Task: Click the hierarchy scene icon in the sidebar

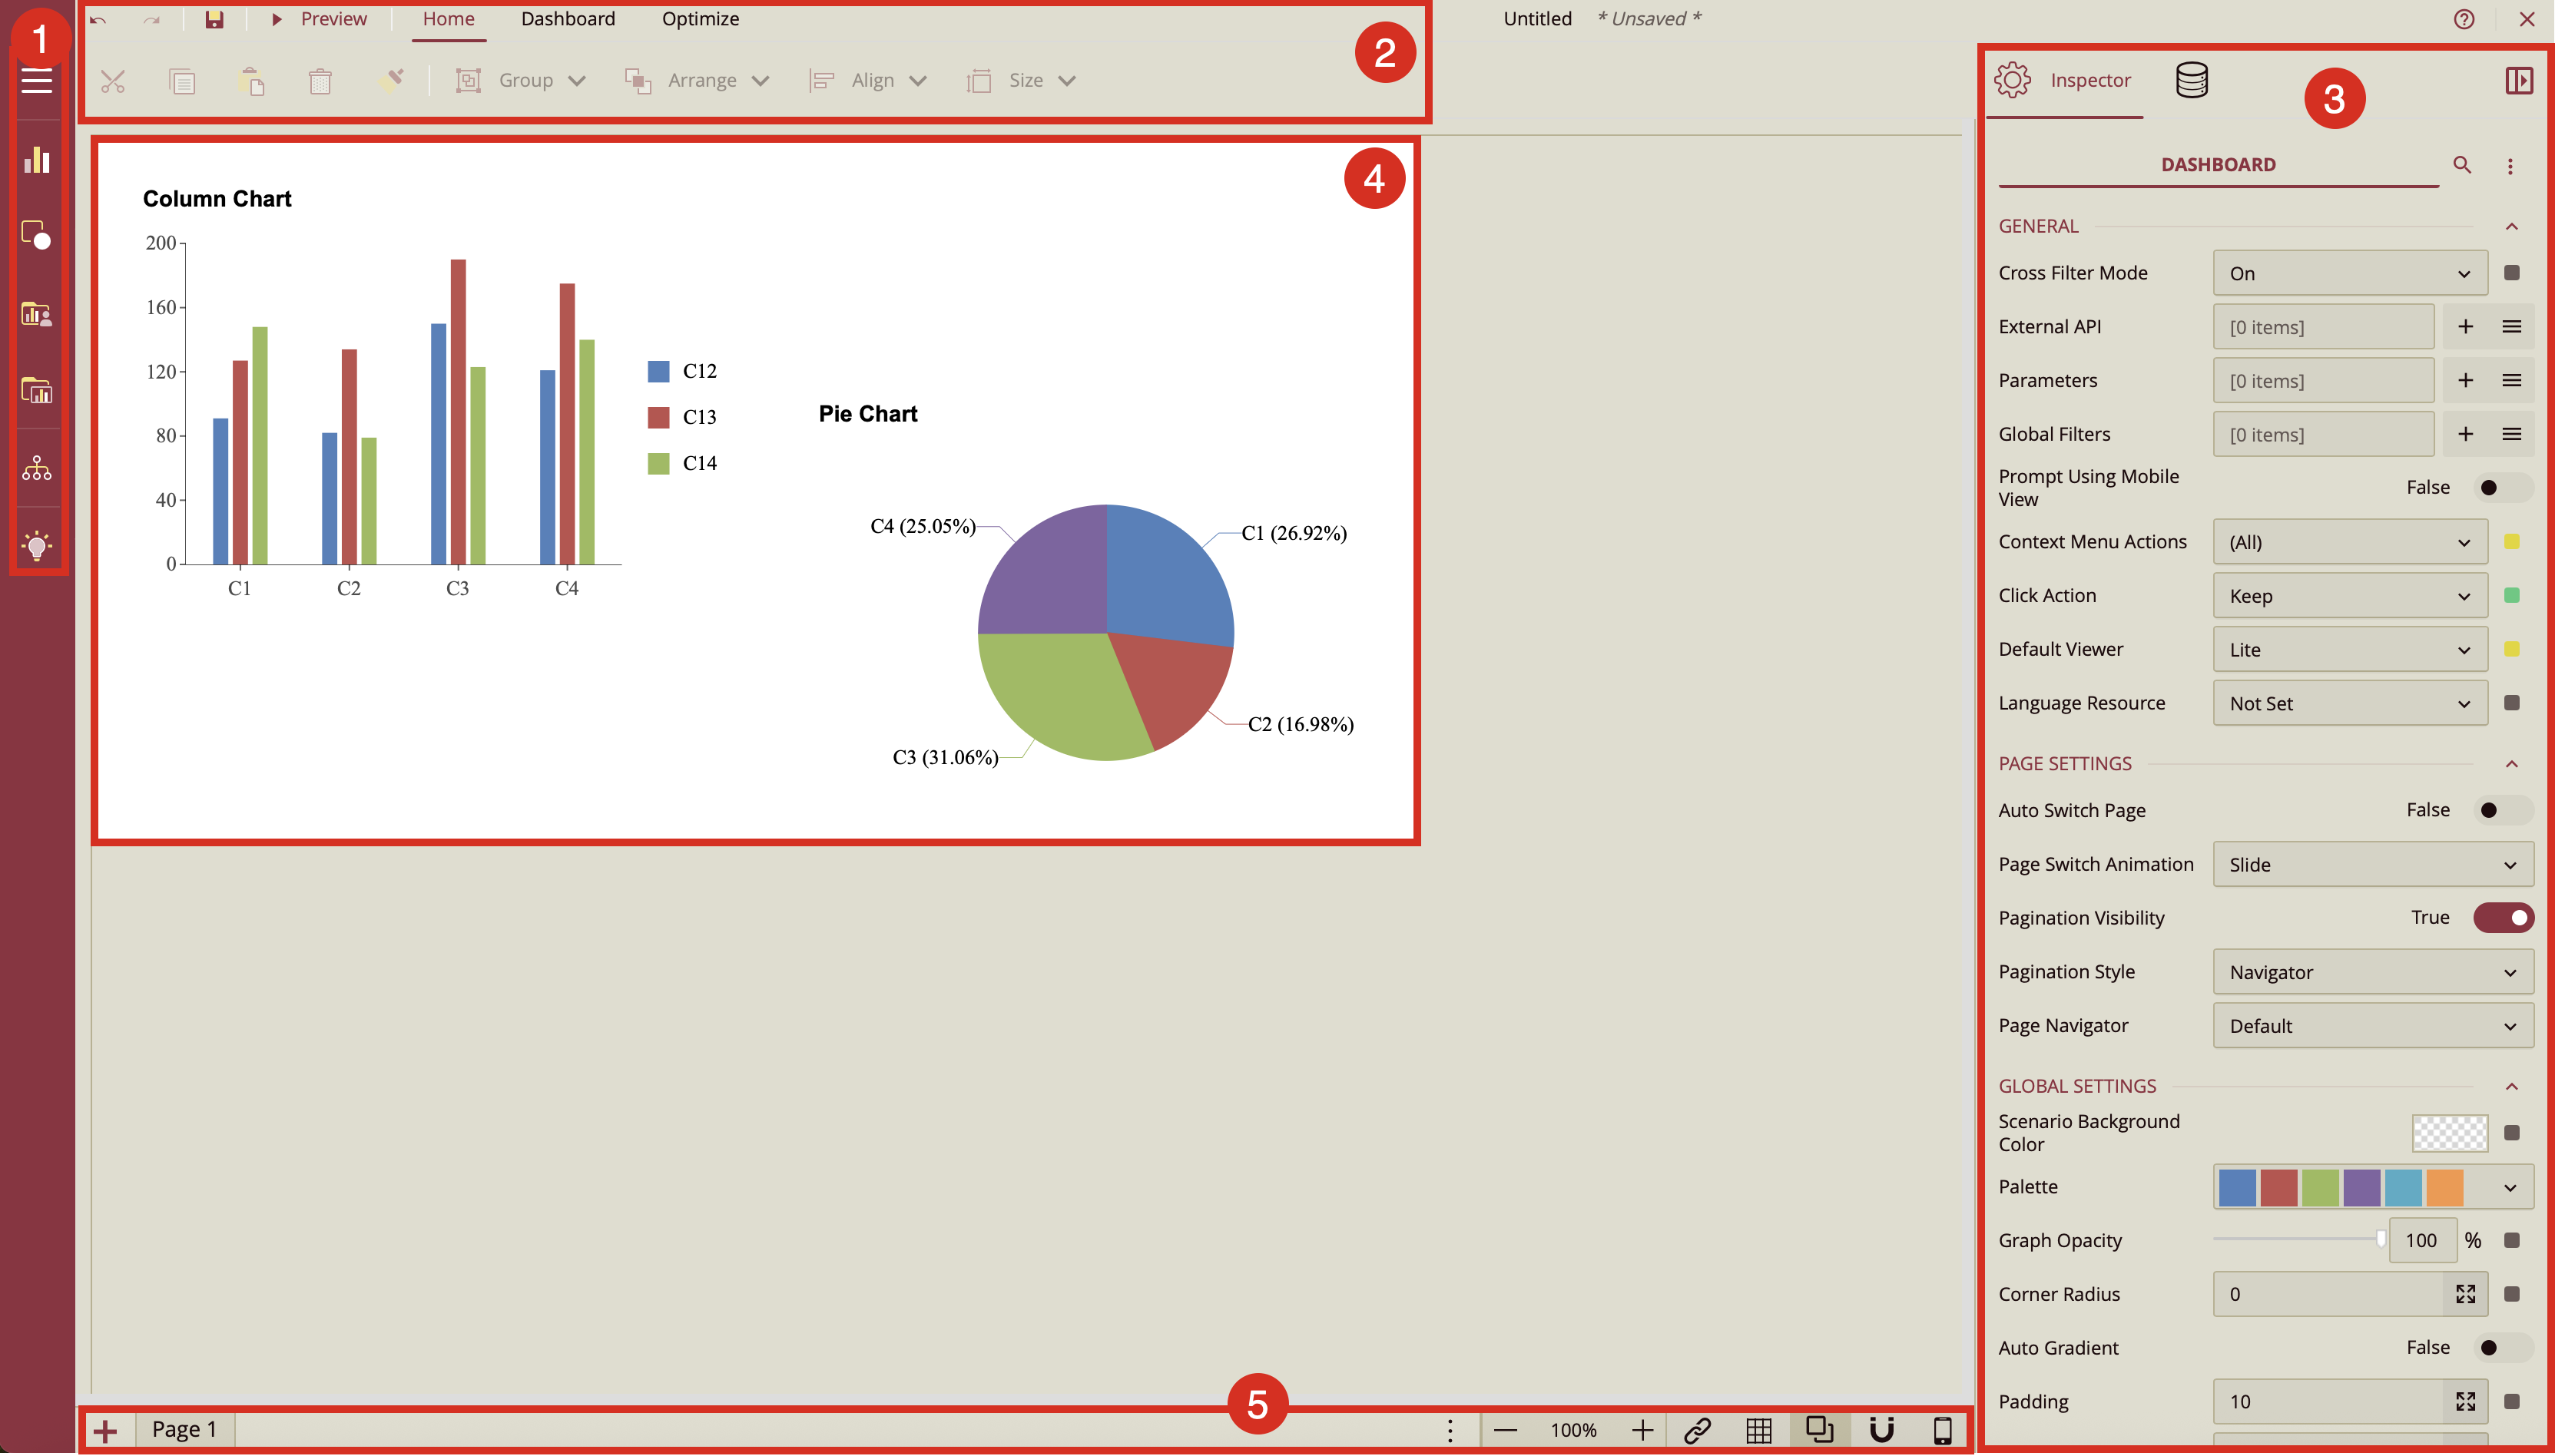Action: 37,467
